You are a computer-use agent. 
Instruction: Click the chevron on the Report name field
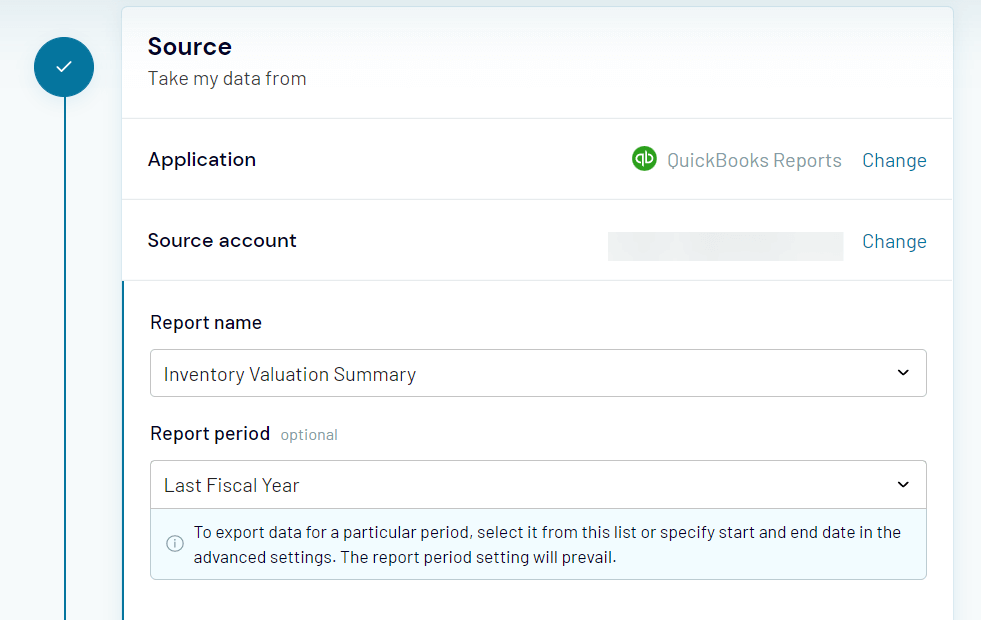(903, 373)
